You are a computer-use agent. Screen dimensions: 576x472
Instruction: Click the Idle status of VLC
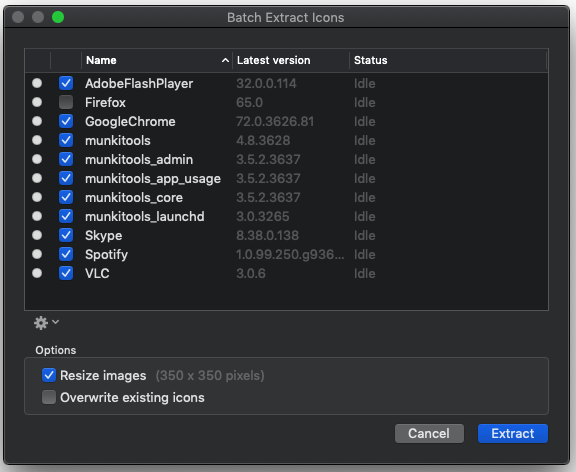click(364, 274)
